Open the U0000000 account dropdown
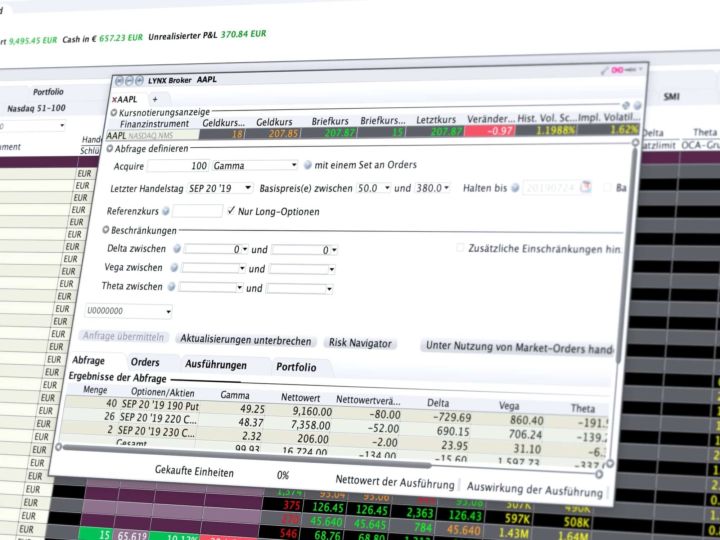Screen dimensions: 720x540 coord(129,312)
